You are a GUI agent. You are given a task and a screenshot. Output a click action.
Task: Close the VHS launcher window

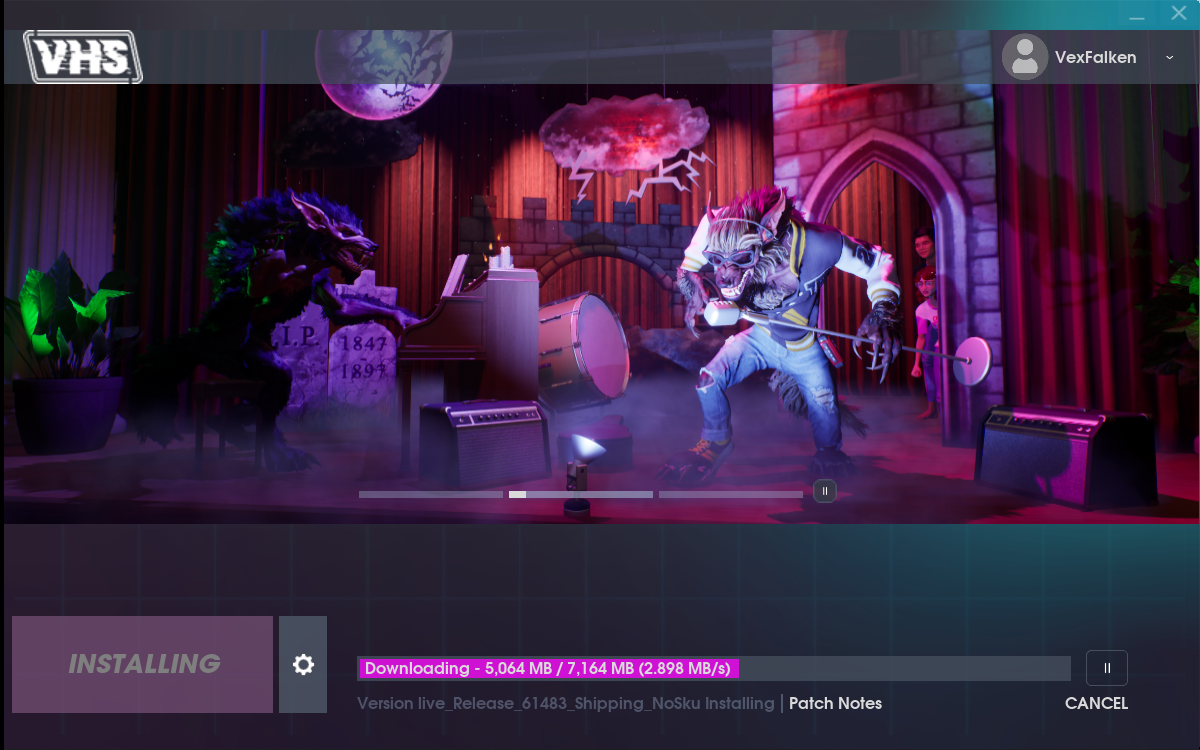(1178, 14)
